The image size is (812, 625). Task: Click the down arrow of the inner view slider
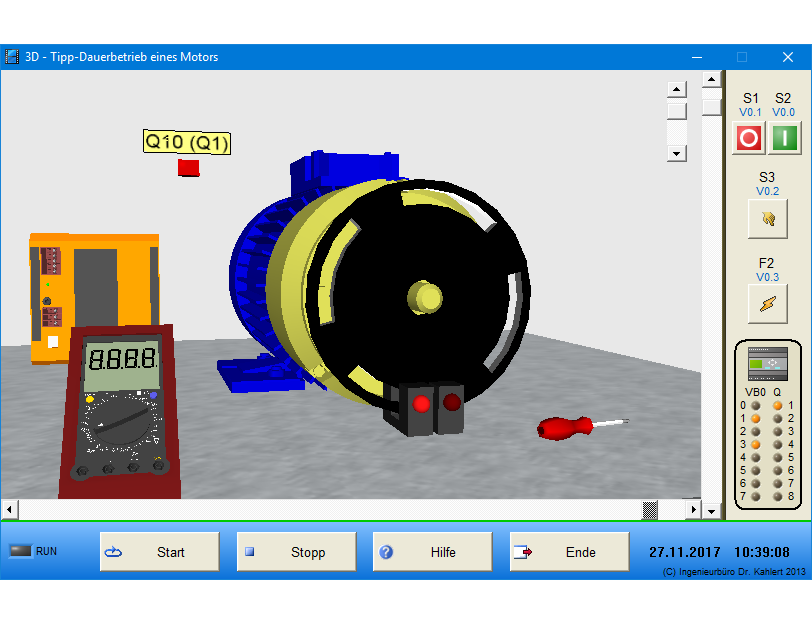(676, 153)
